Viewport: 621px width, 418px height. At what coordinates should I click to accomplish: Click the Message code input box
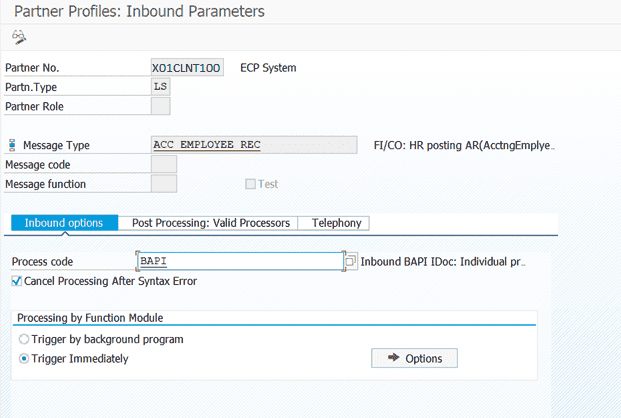163,164
